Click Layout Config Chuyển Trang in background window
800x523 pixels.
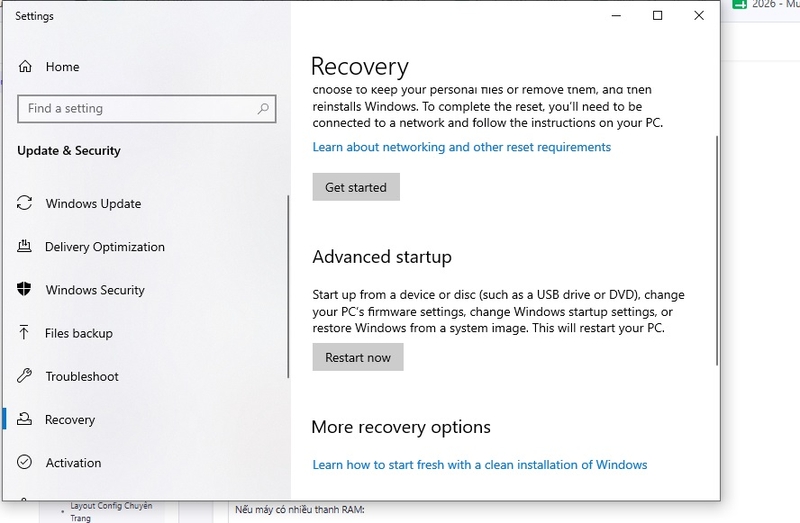[111, 512]
